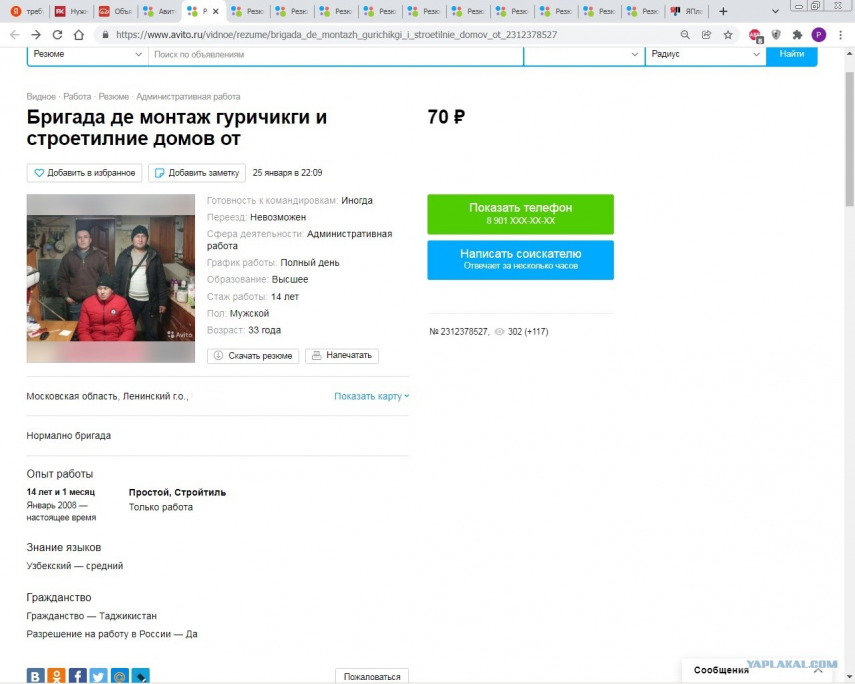Expand Показать карту to view the map

pos(369,396)
